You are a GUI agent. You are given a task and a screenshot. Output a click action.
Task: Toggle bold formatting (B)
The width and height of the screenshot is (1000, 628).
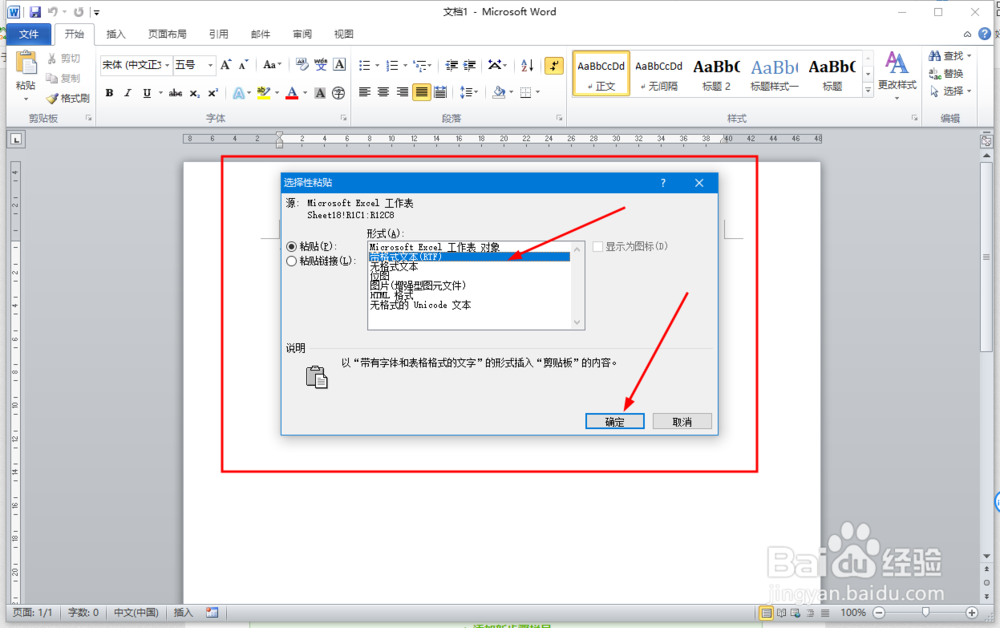point(110,93)
